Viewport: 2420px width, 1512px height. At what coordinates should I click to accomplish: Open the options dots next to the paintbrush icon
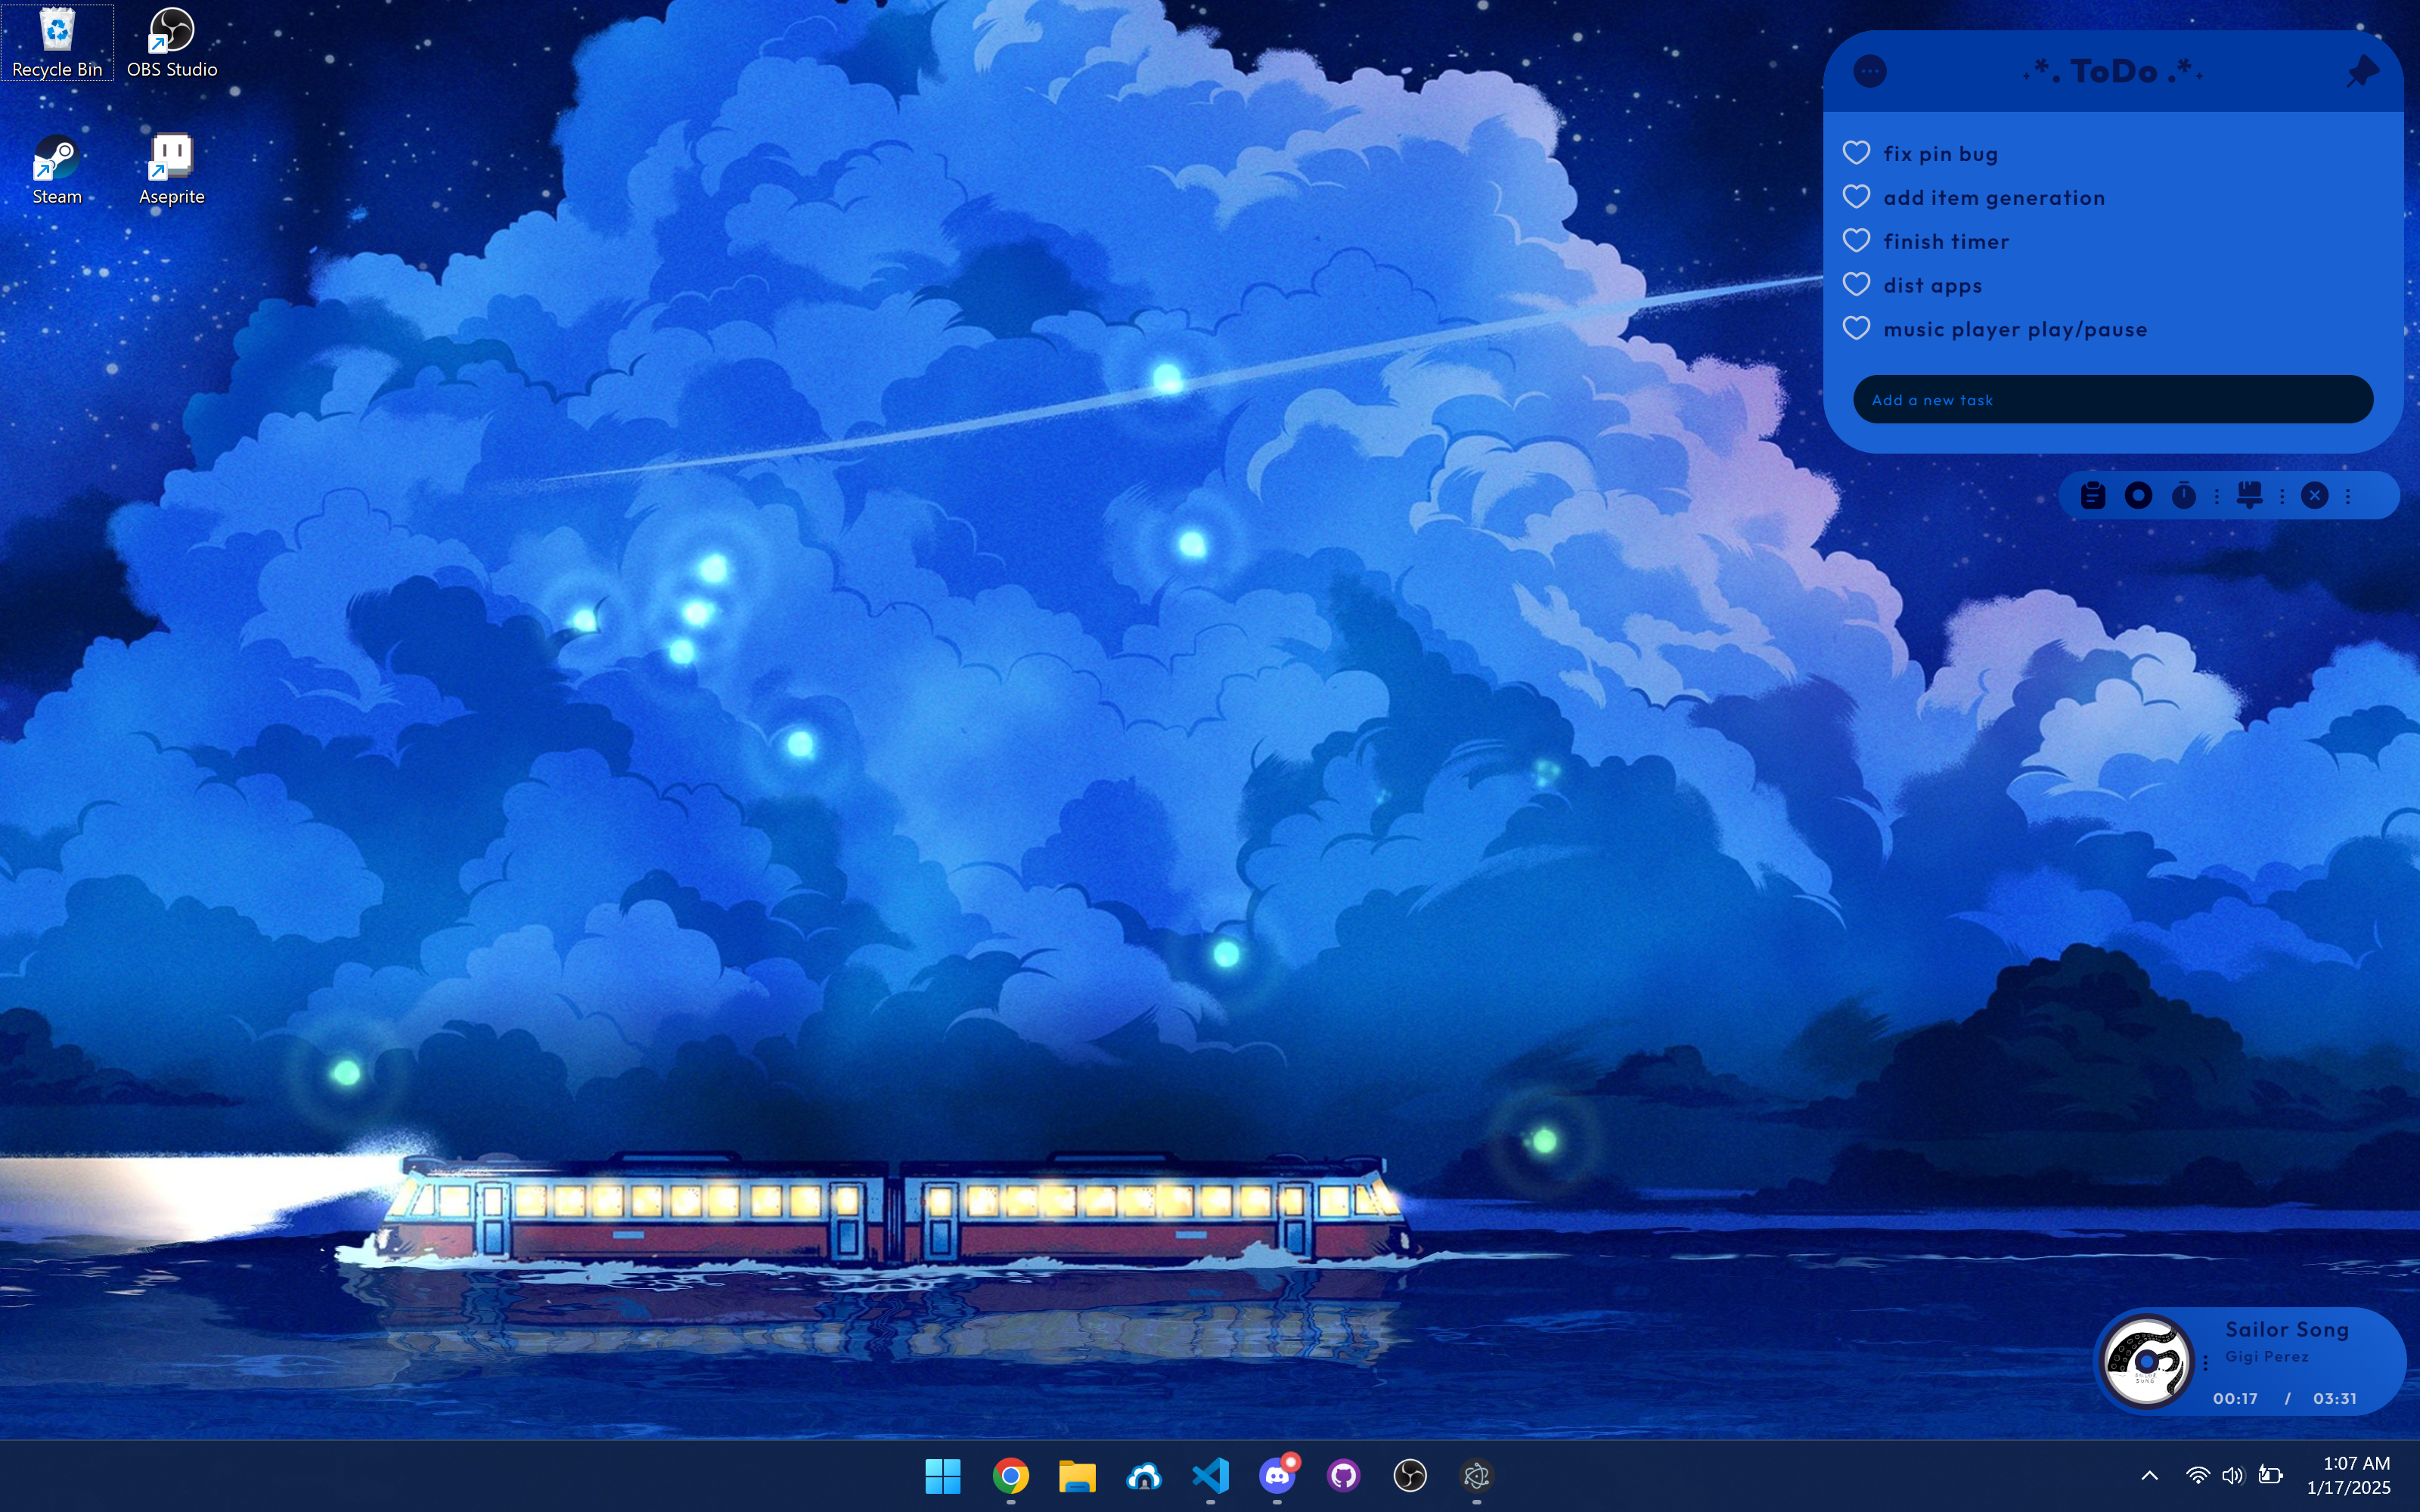click(2282, 496)
